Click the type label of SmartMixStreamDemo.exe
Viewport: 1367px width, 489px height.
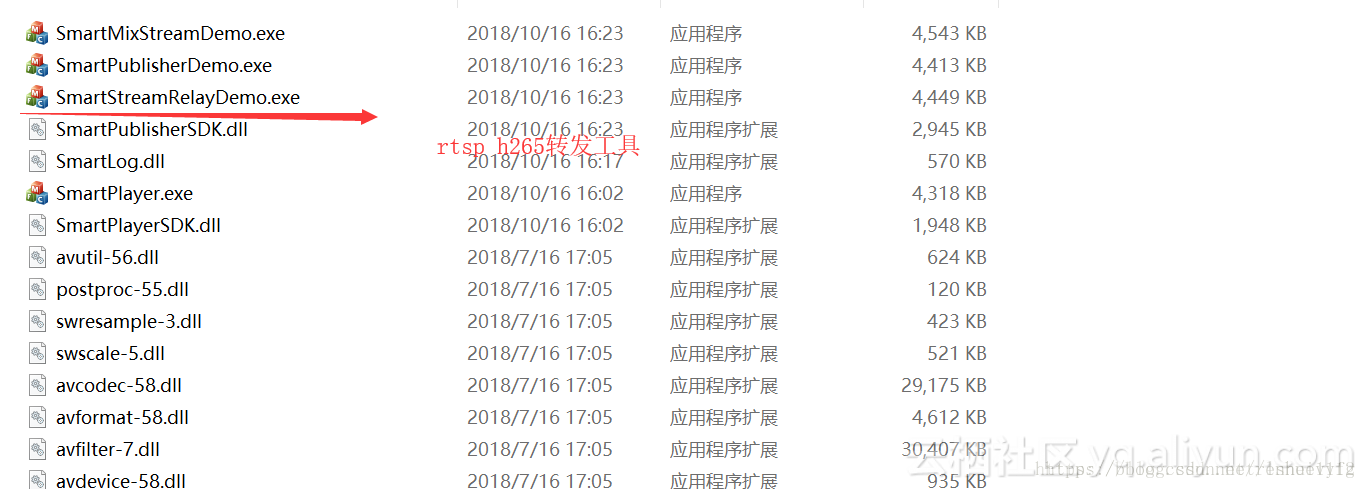pos(706,33)
